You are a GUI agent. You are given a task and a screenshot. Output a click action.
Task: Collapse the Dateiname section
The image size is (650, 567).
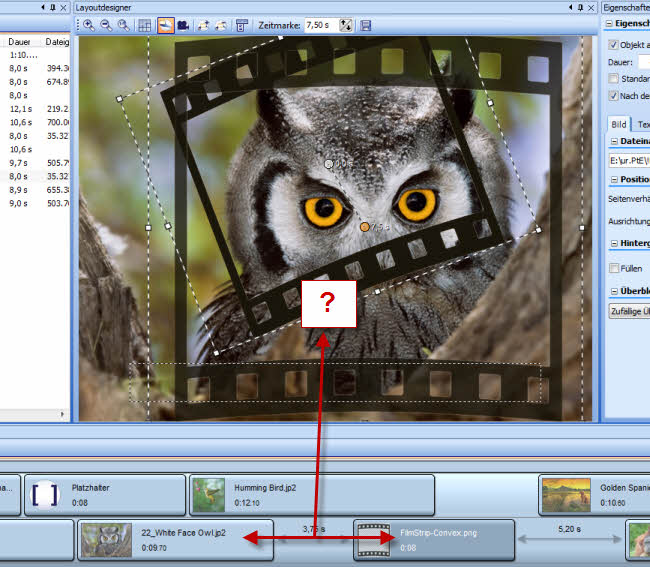coord(613,141)
